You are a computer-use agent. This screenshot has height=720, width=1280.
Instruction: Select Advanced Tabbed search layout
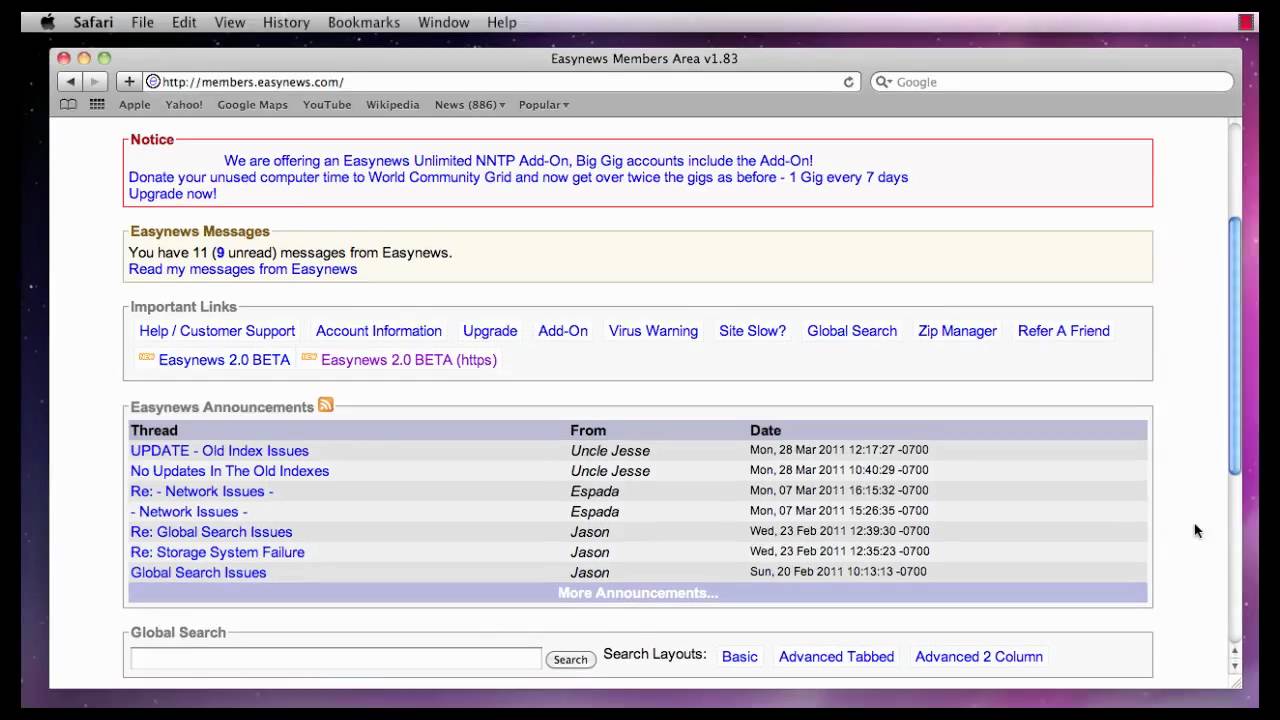(836, 657)
